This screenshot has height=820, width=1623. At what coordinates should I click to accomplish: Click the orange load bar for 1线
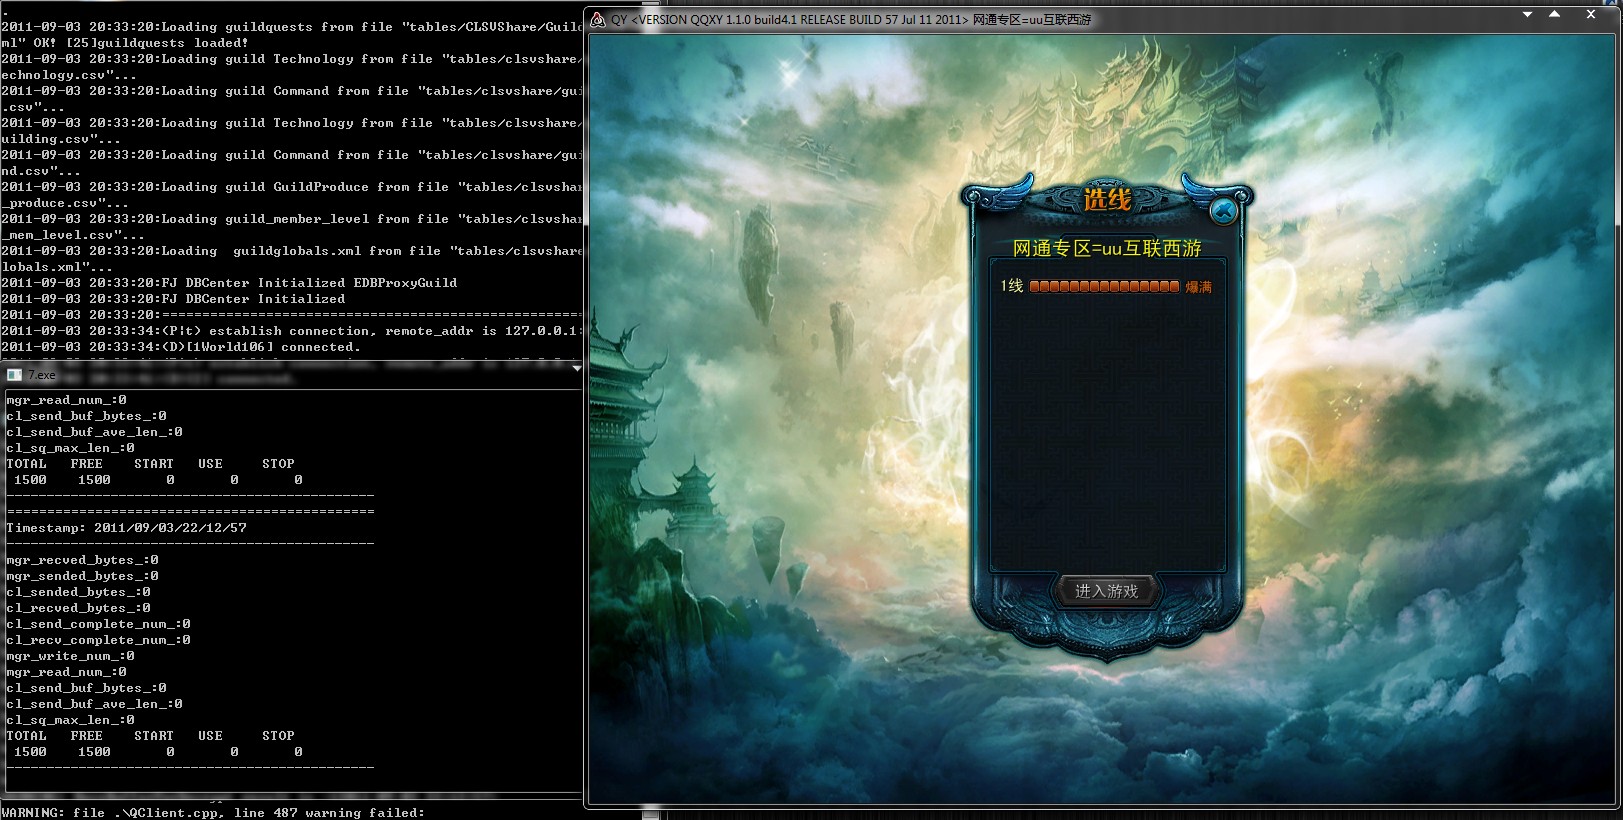pos(1104,286)
